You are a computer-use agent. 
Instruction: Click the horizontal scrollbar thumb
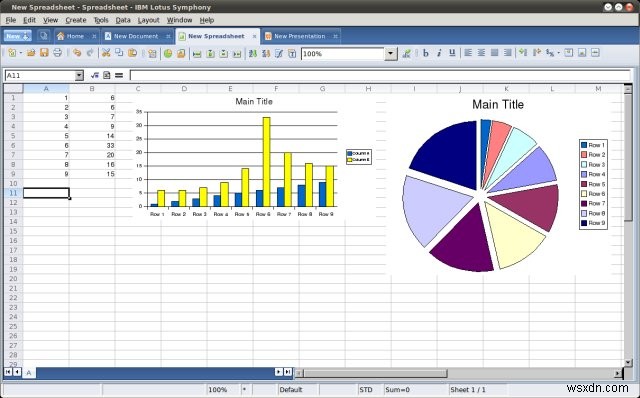click(x=375, y=373)
